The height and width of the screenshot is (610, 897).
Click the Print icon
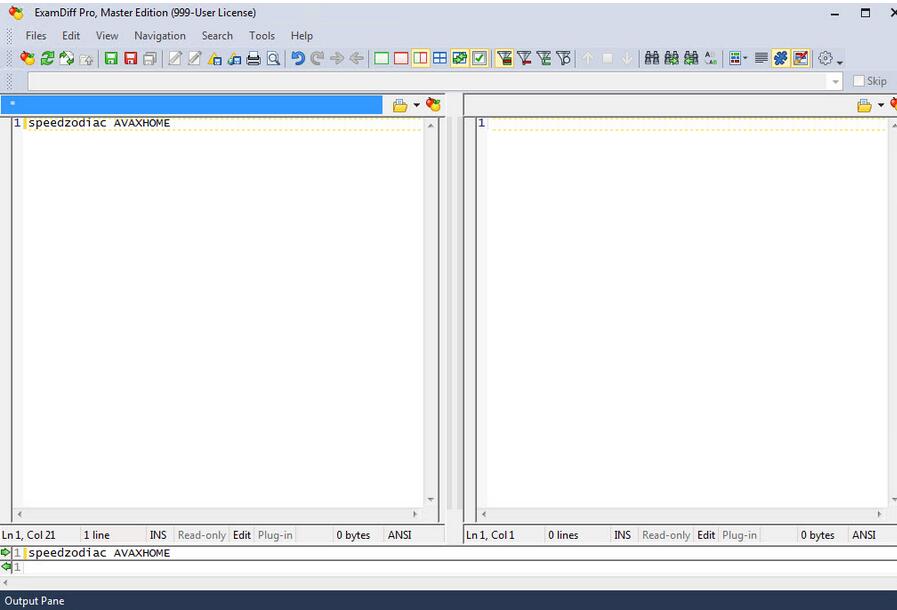253,58
